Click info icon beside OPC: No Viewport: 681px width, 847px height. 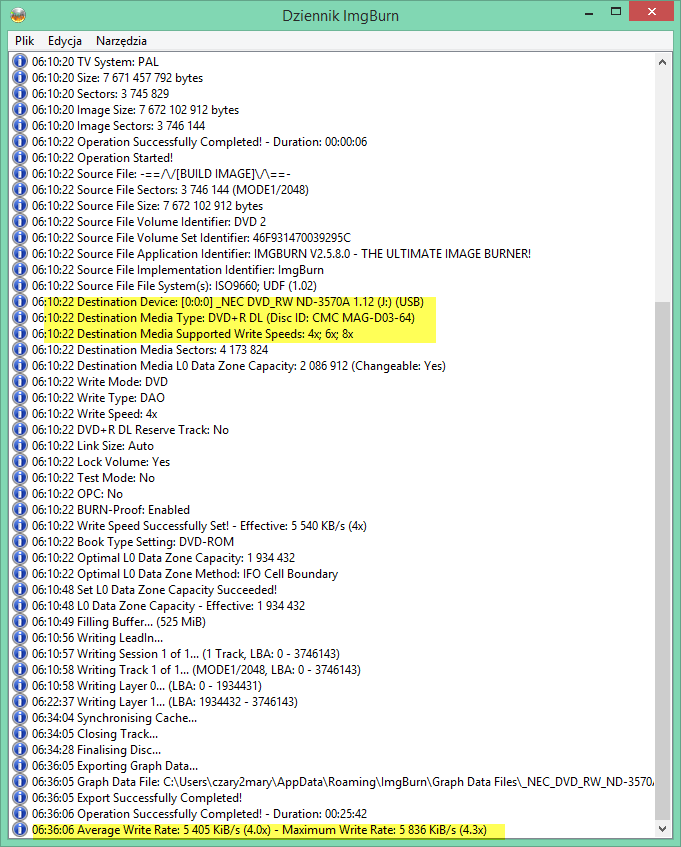[x=20, y=494]
